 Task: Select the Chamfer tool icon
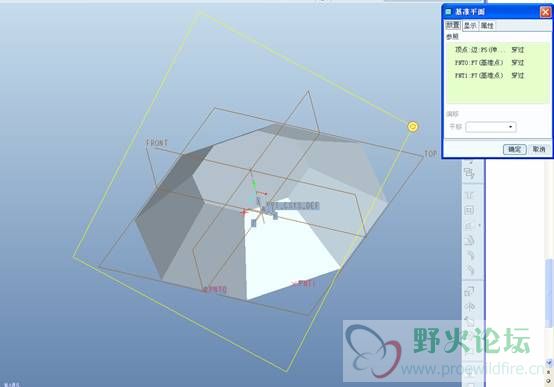pyautogui.click(x=469, y=270)
